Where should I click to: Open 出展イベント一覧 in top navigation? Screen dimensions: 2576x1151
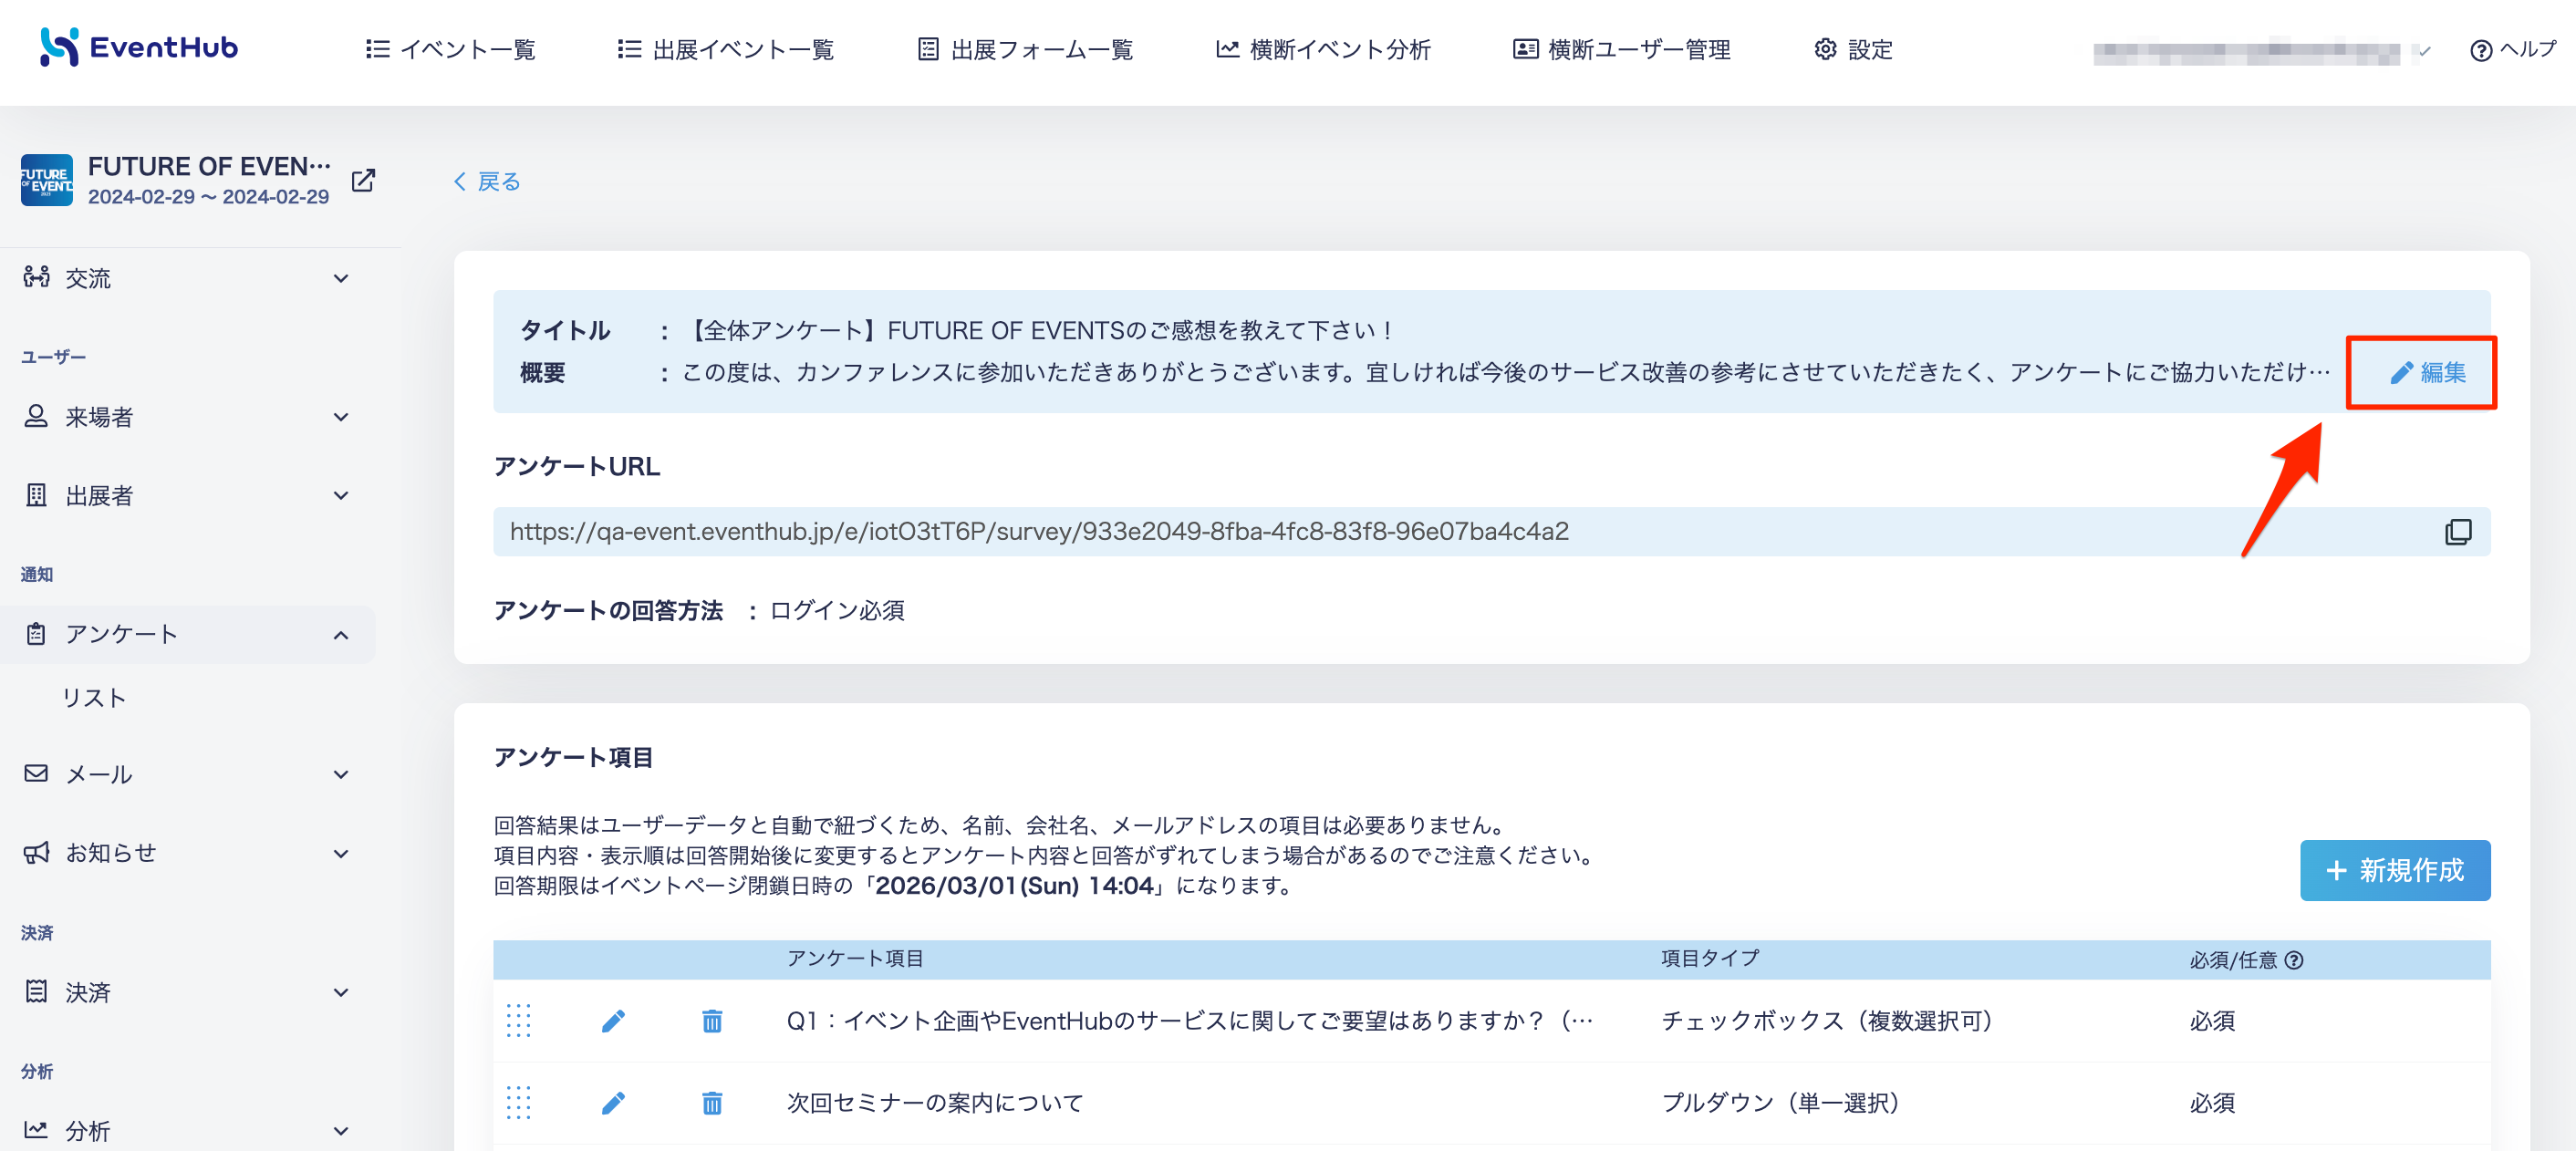point(725,49)
